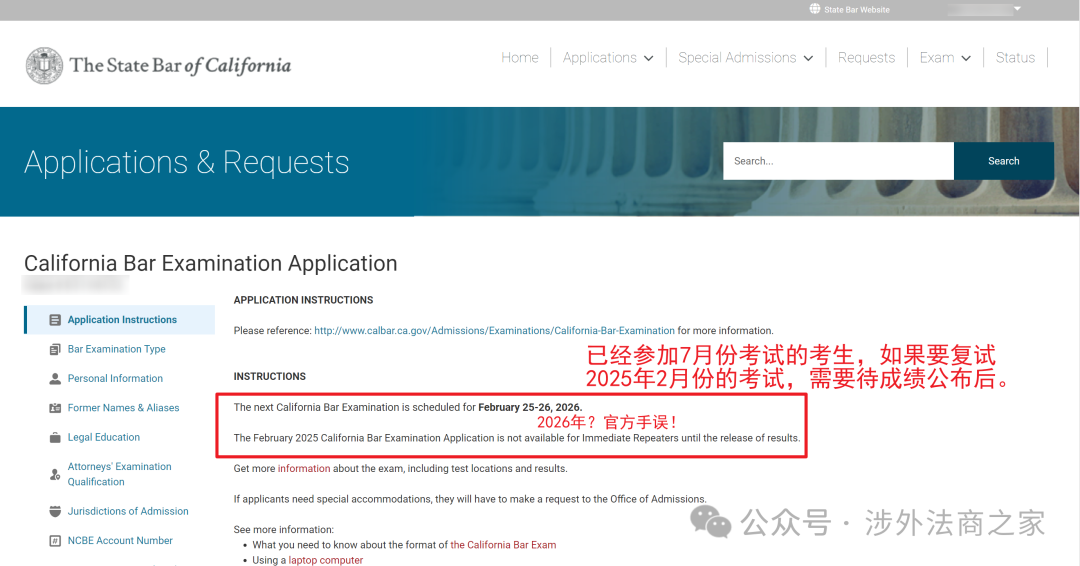Go to the Home menu item
Screen dimensions: 1080x566
[x=520, y=58]
